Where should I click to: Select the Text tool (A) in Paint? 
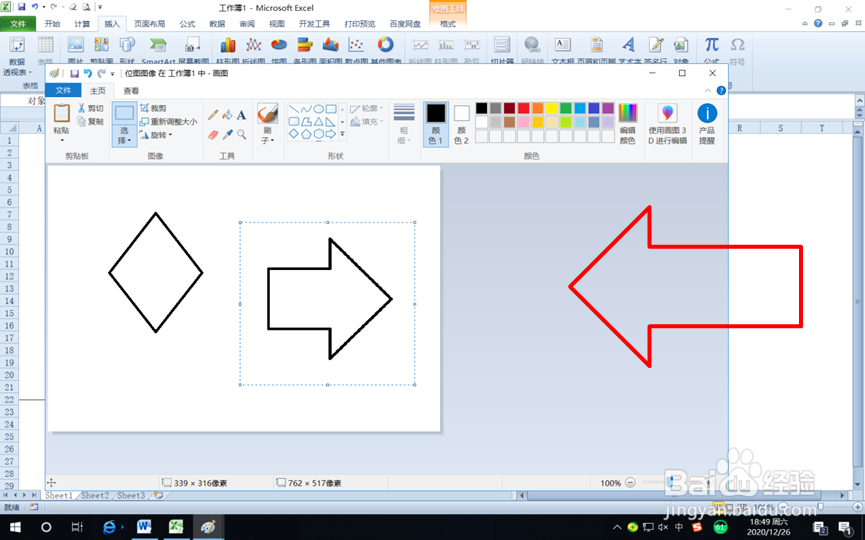(242, 115)
